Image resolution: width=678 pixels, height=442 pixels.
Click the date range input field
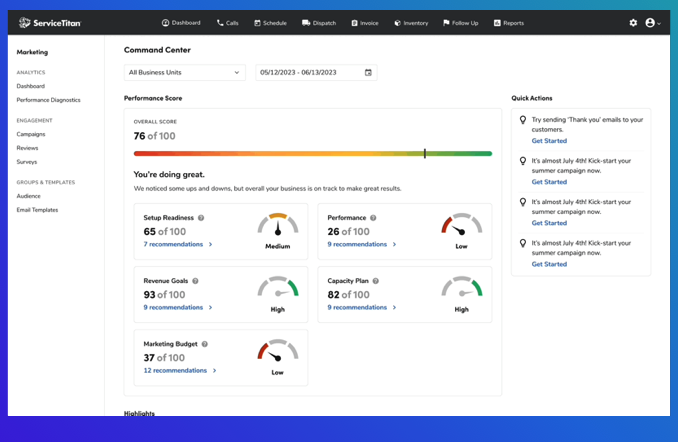pos(308,72)
